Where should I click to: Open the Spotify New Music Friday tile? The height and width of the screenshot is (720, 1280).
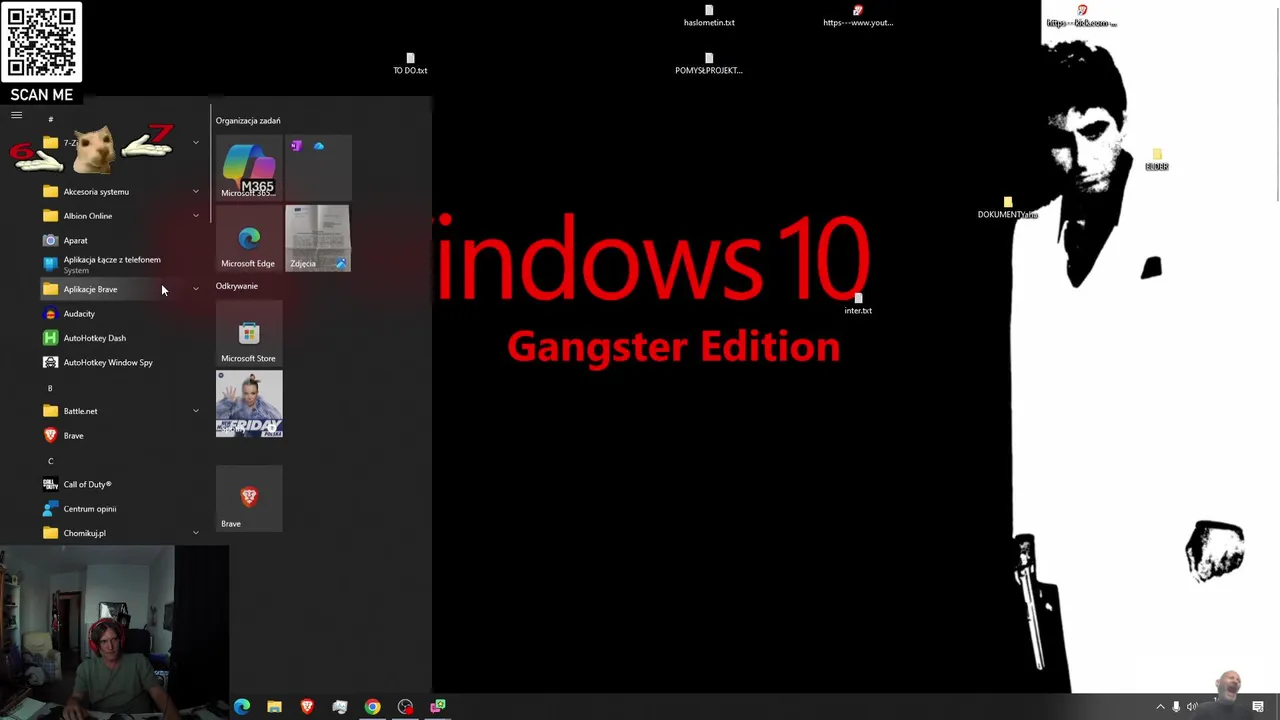pyautogui.click(x=249, y=404)
